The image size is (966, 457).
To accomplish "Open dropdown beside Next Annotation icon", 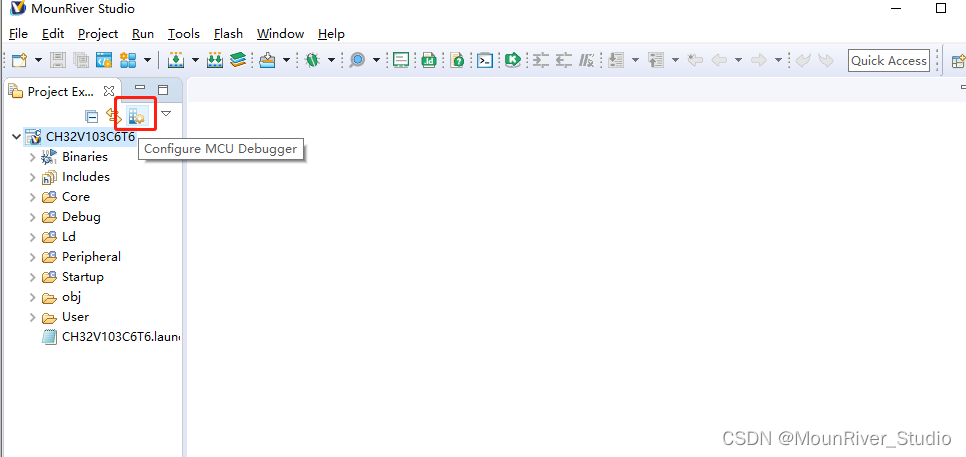I will (x=635, y=60).
